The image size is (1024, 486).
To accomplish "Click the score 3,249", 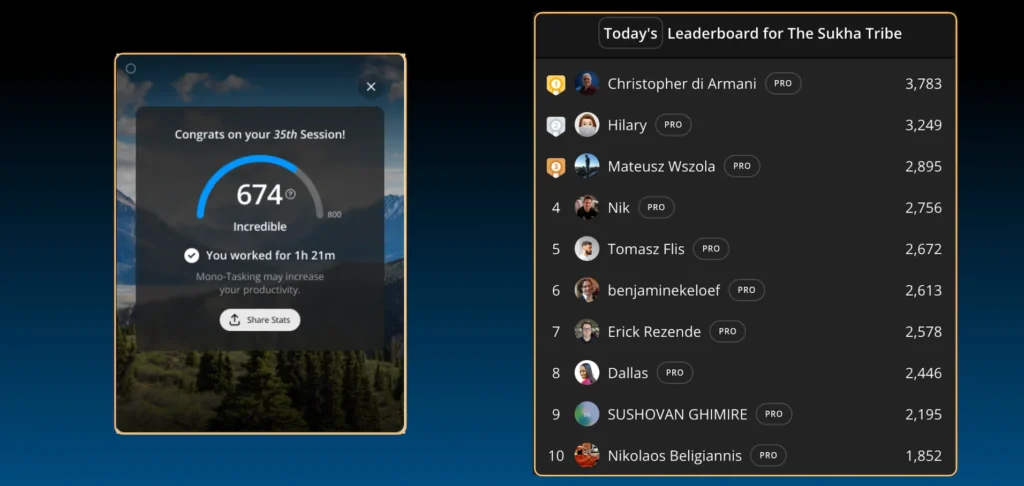I will pyautogui.click(x=923, y=125).
